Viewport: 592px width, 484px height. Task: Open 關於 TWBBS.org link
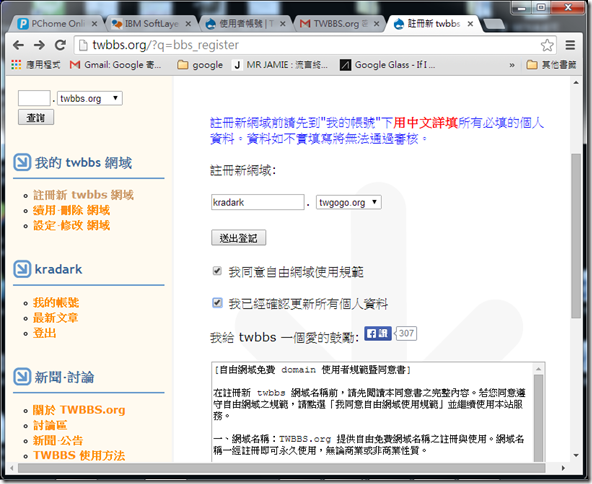pos(79,410)
